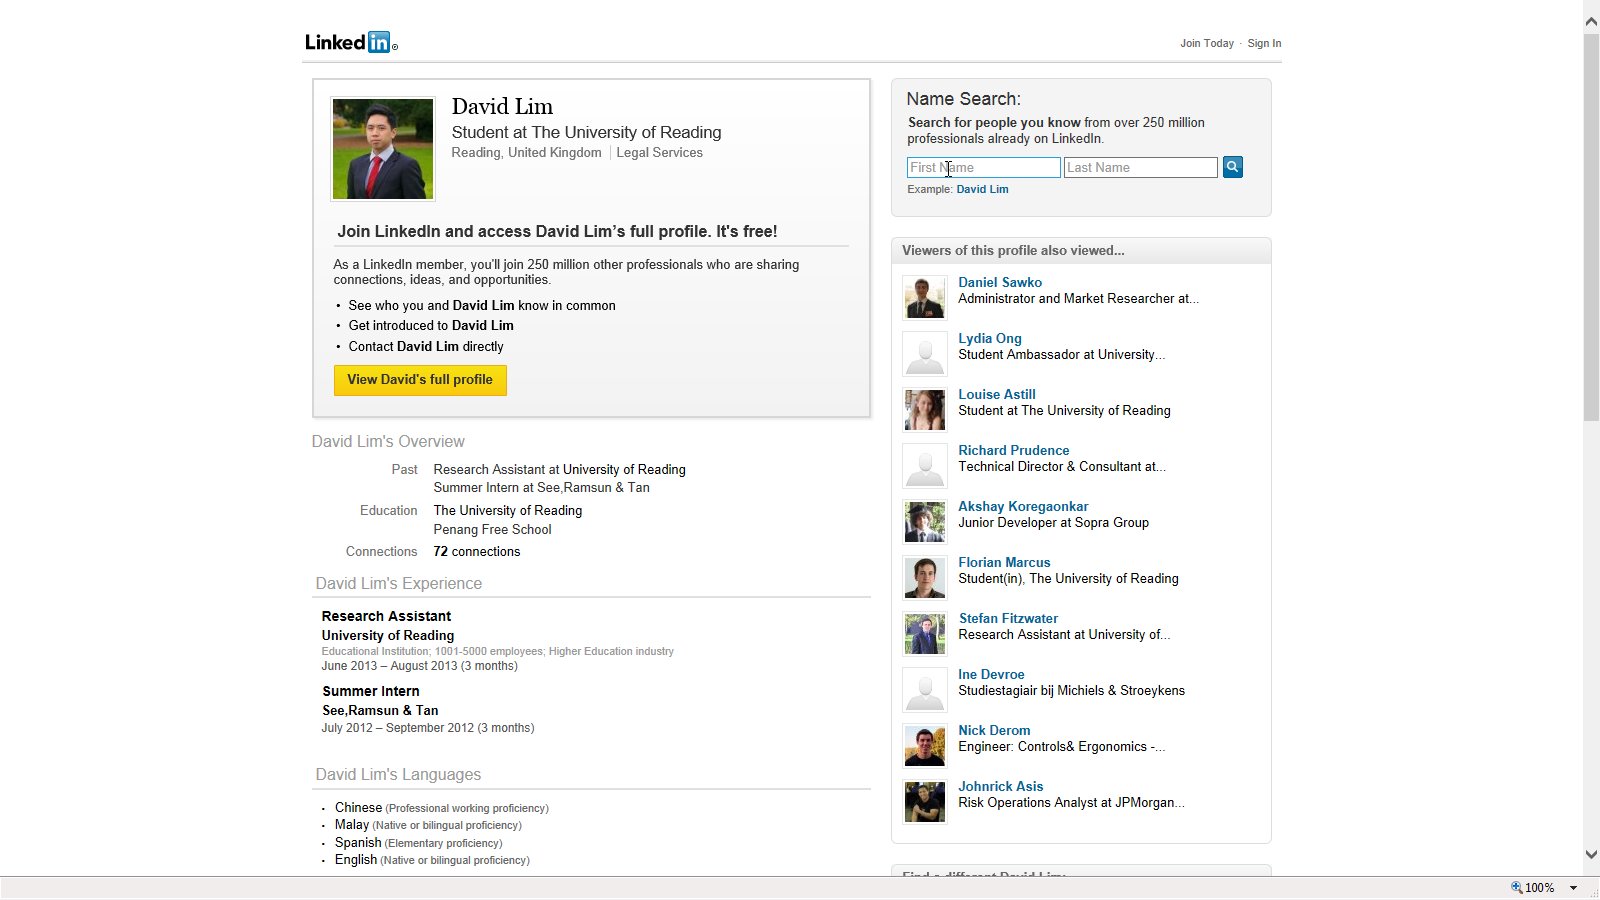Click David Lim's profile photo
This screenshot has height=900, width=1600.
coord(383,149)
